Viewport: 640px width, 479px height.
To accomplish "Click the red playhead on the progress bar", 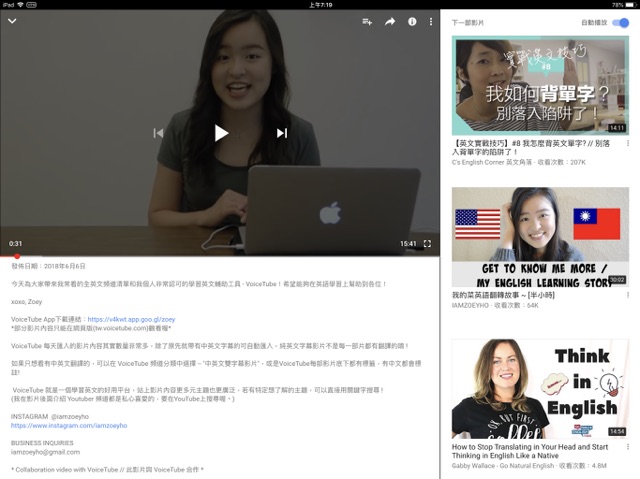I will [17, 256].
